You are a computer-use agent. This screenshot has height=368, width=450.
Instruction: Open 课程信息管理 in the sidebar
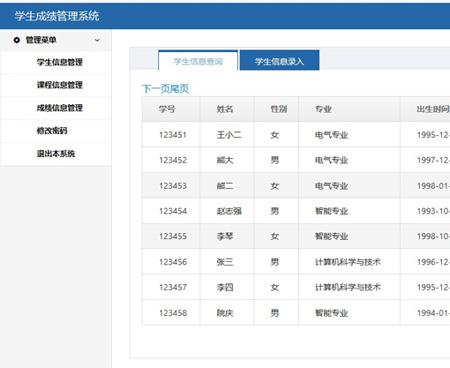60,85
